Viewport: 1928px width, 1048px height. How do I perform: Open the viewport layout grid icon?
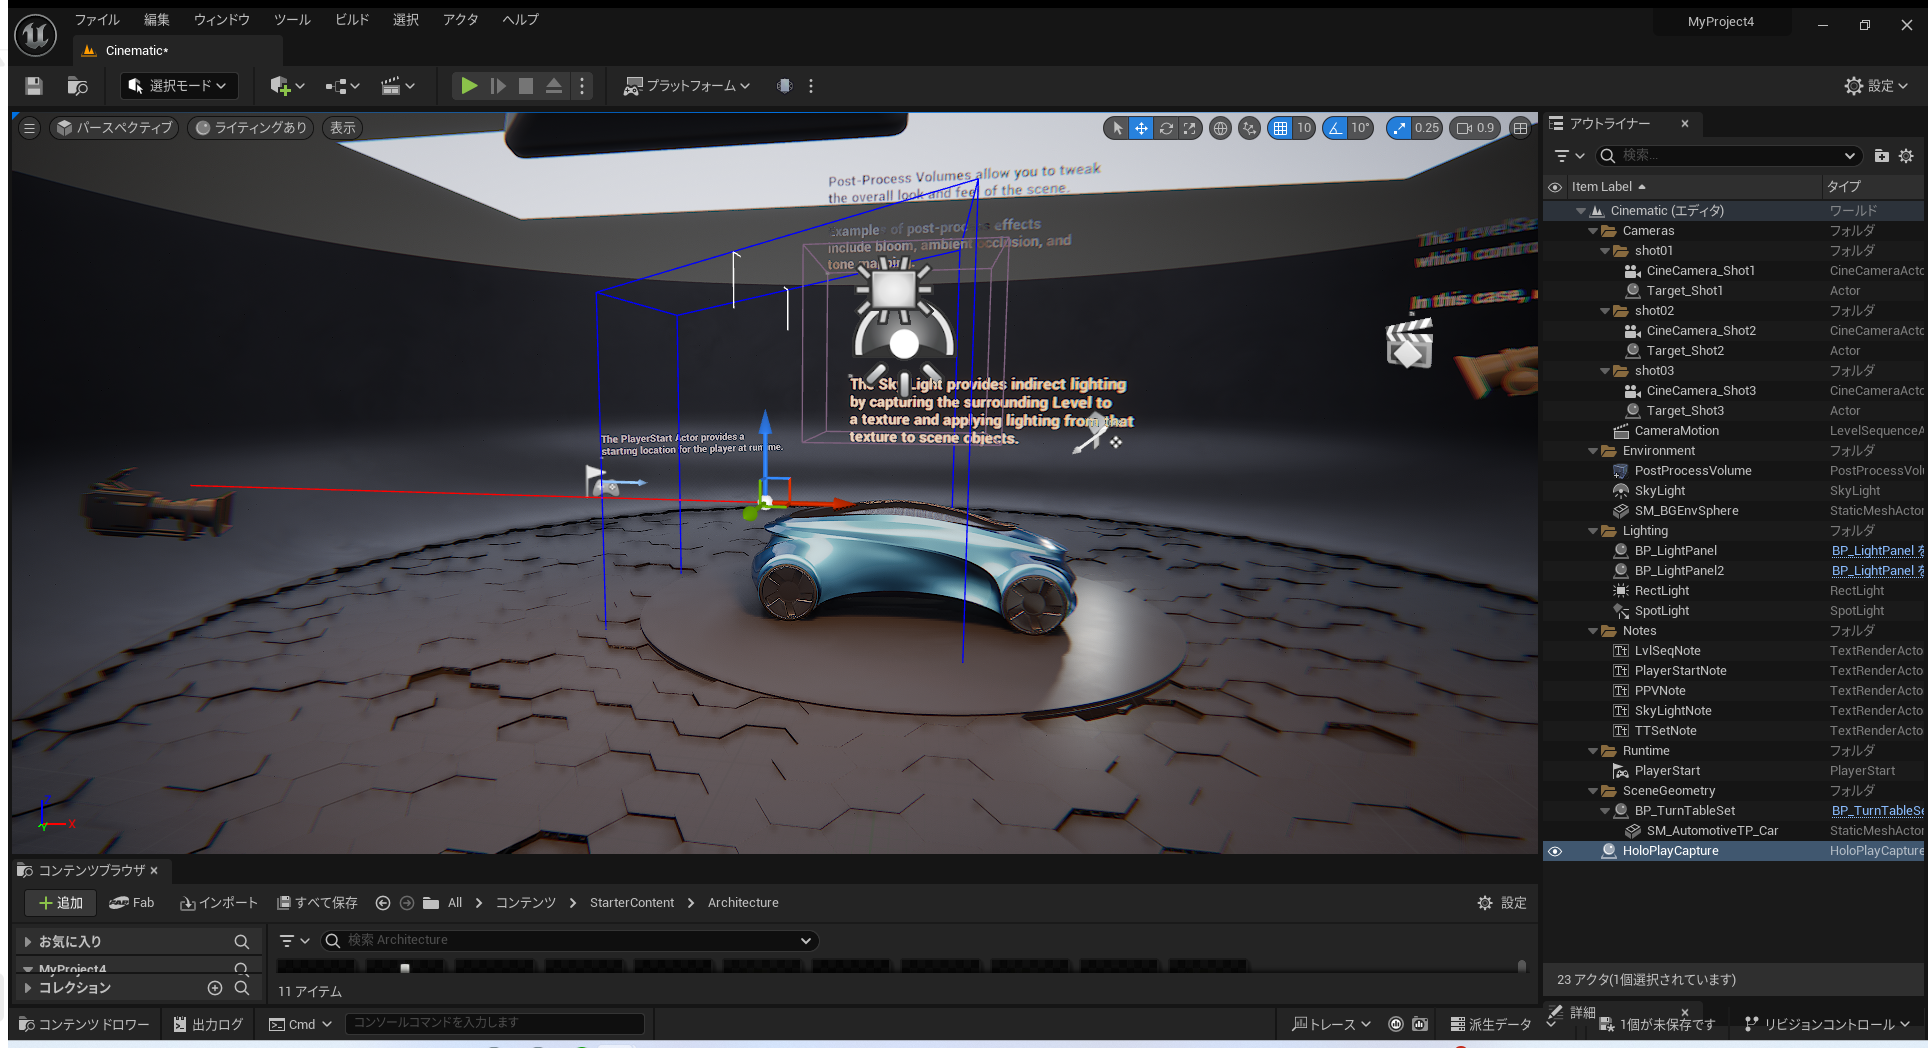coord(1520,128)
